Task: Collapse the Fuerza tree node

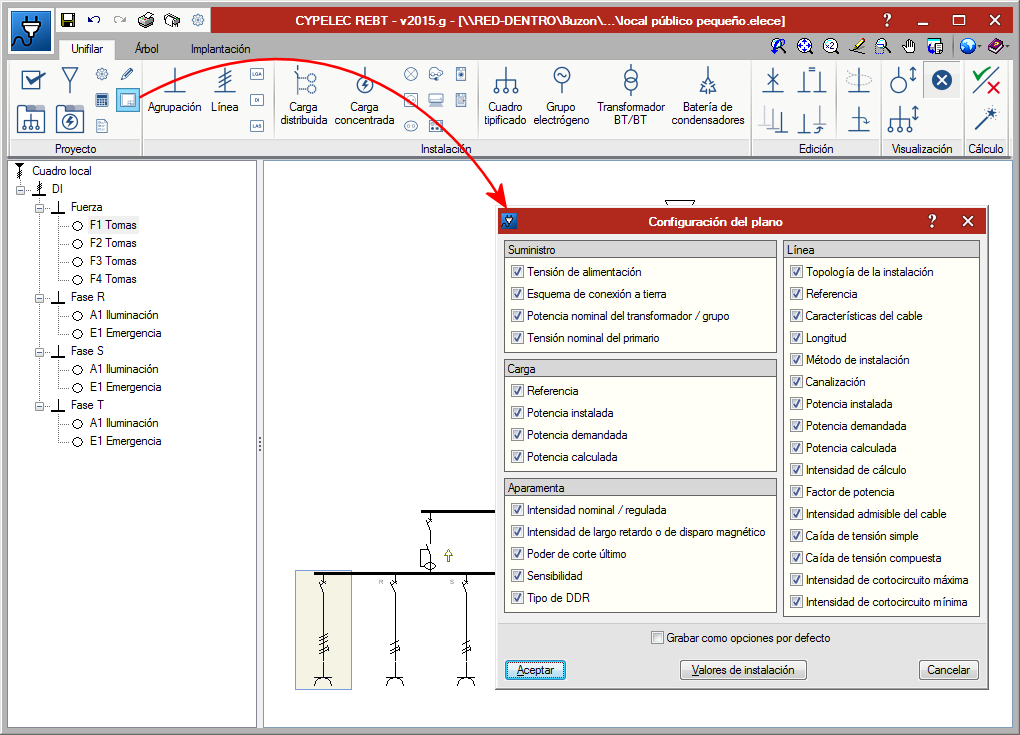Action: (39, 208)
